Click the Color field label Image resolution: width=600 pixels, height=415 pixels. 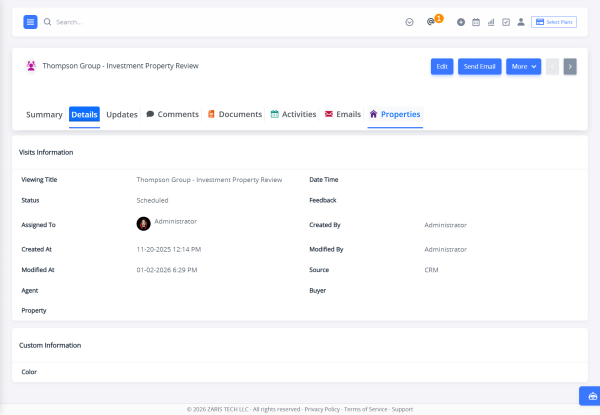click(x=29, y=372)
